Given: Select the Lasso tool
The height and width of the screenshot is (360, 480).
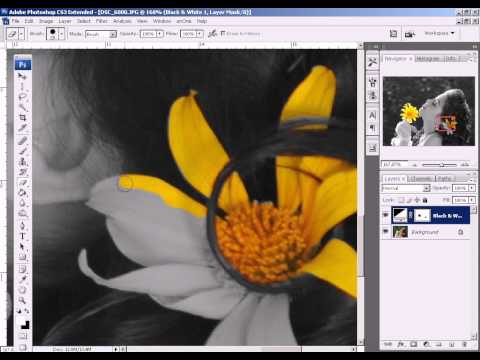Looking at the screenshot, I should (22, 97).
